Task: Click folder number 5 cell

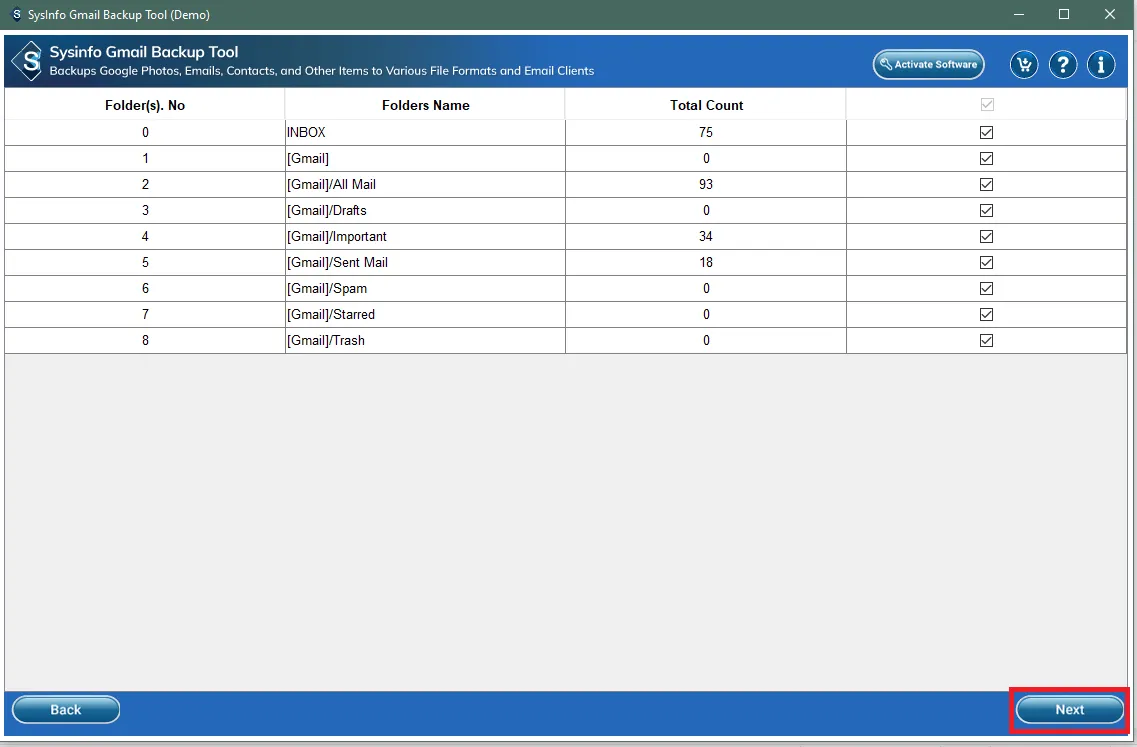Action: pyautogui.click(x=145, y=263)
